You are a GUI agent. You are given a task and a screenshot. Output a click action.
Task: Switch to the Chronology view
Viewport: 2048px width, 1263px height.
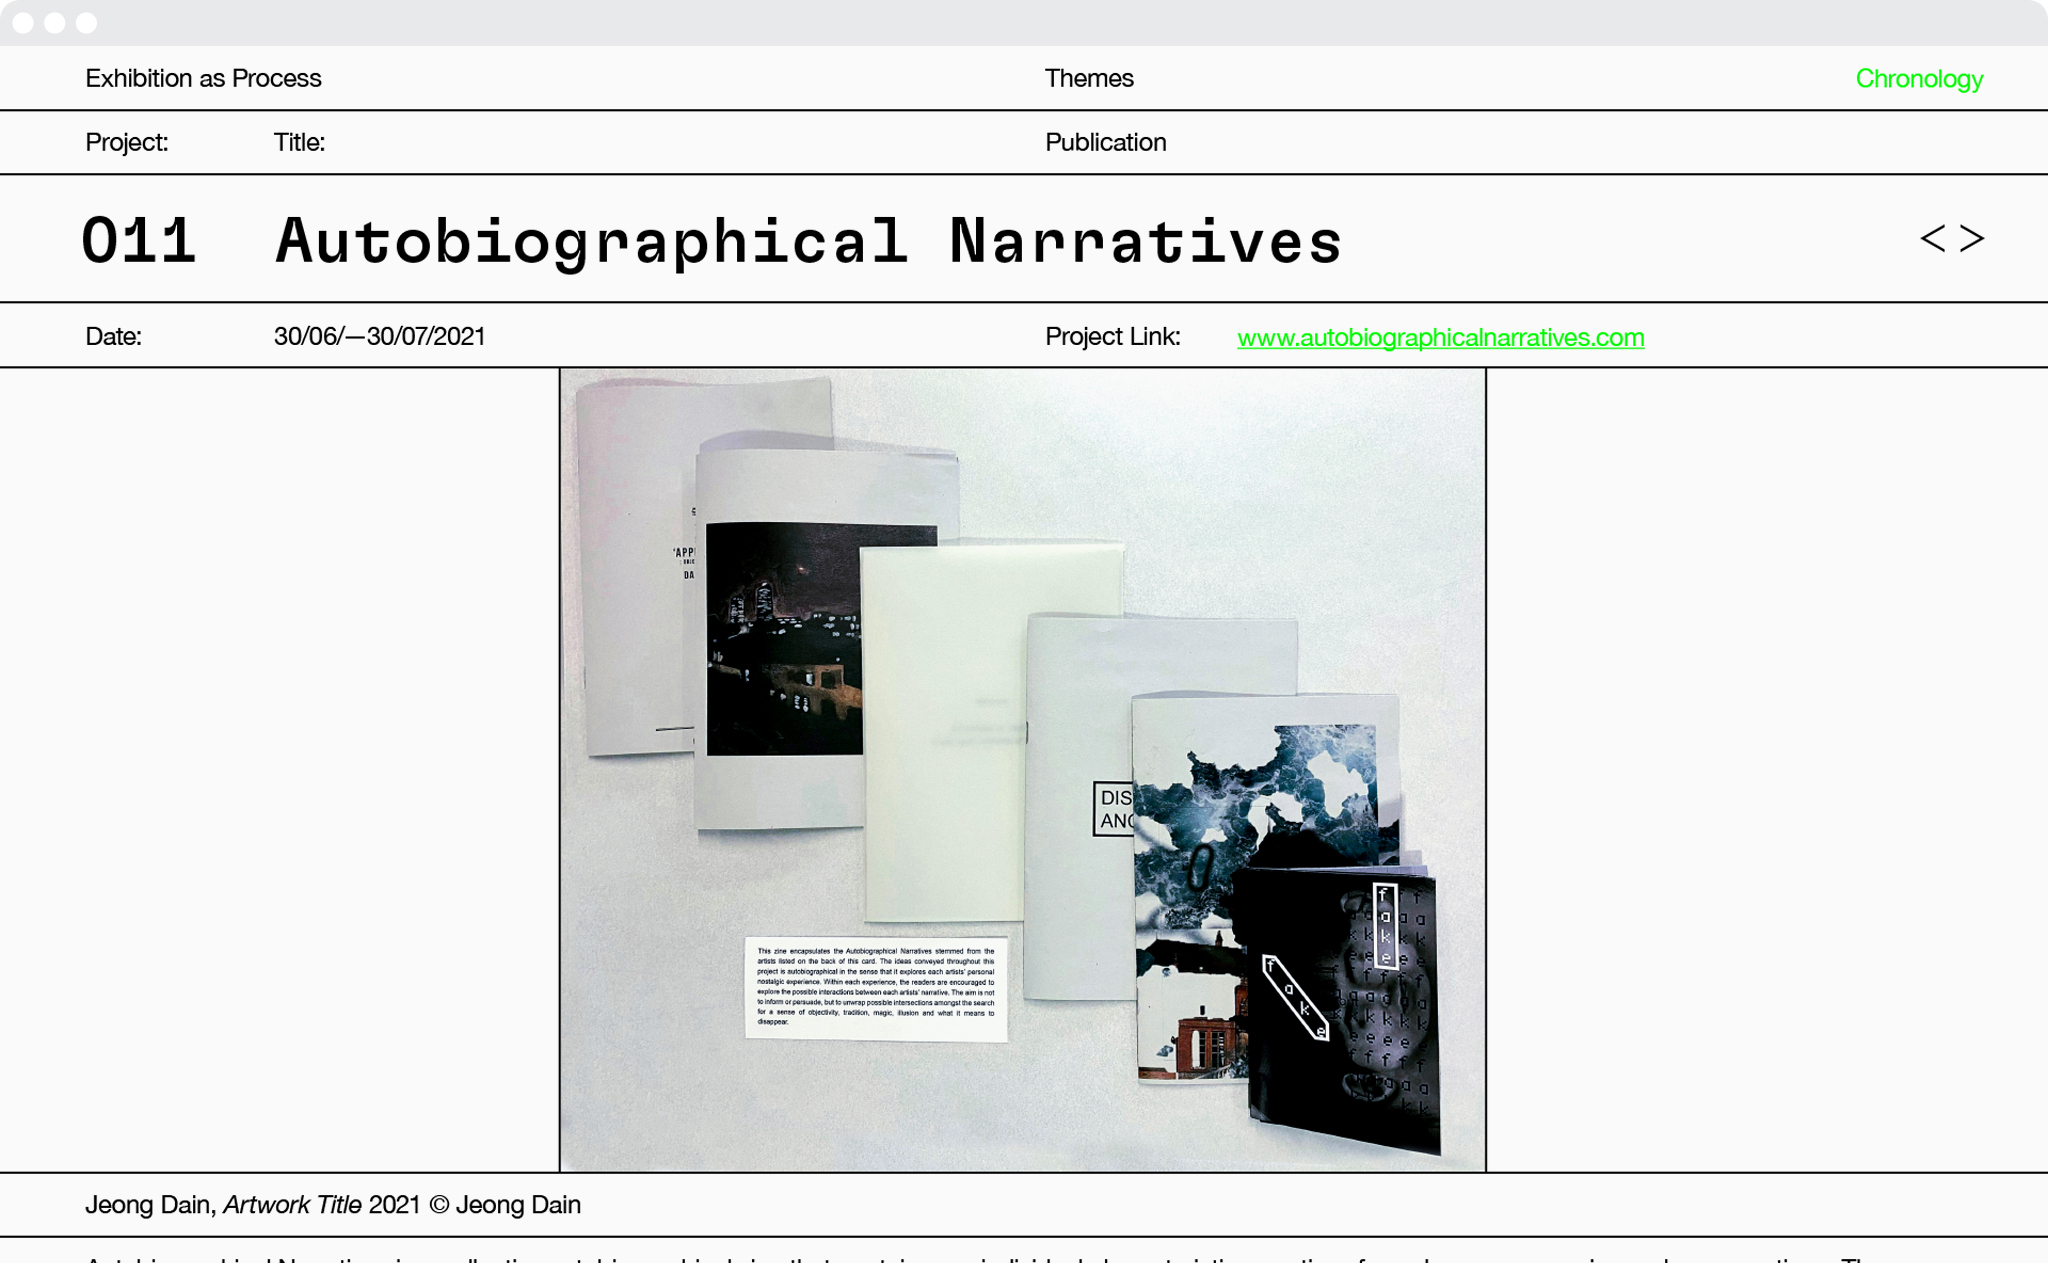pyautogui.click(x=1918, y=79)
